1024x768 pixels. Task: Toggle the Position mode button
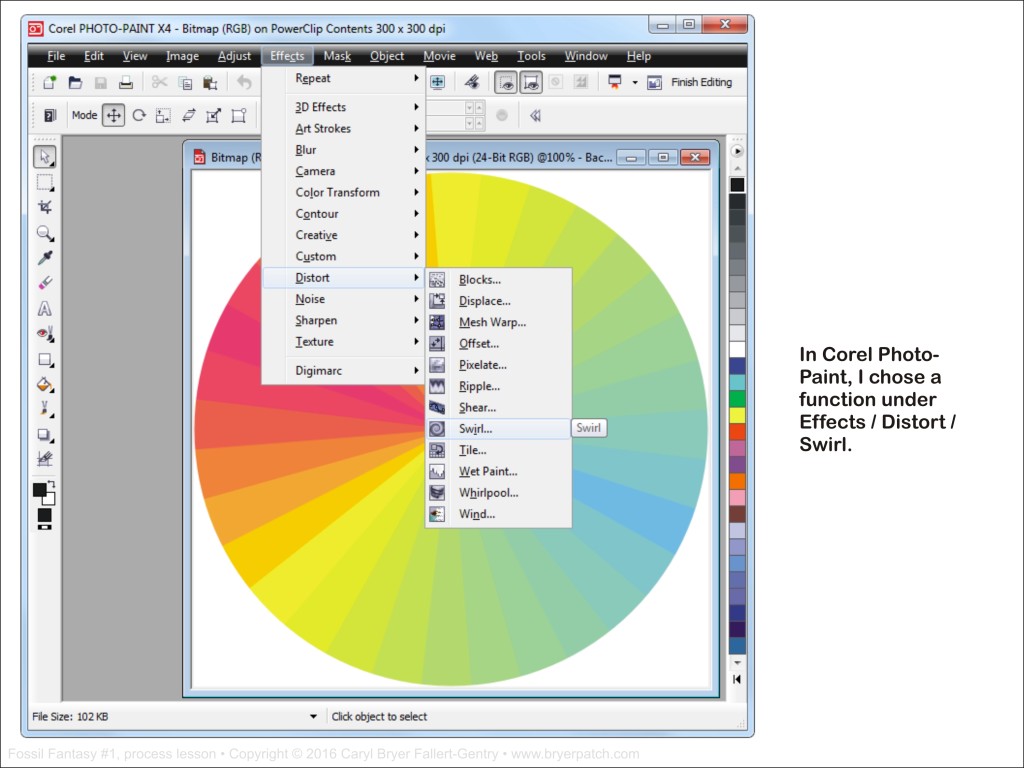click(x=114, y=115)
